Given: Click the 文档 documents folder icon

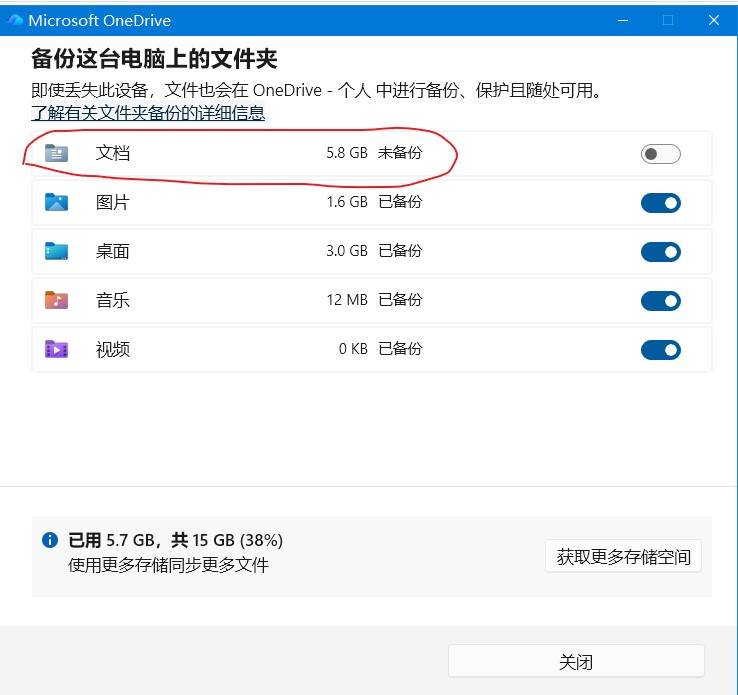Looking at the screenshot, I should [56, 153].
